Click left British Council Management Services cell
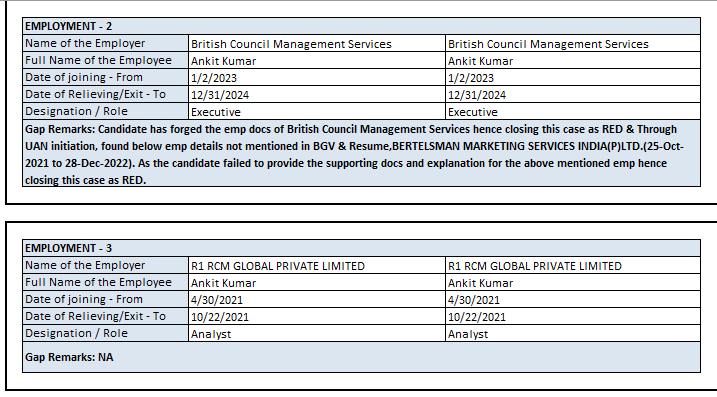Image resolution: width=717 pixels, height=397 pixels. [316, 43]
